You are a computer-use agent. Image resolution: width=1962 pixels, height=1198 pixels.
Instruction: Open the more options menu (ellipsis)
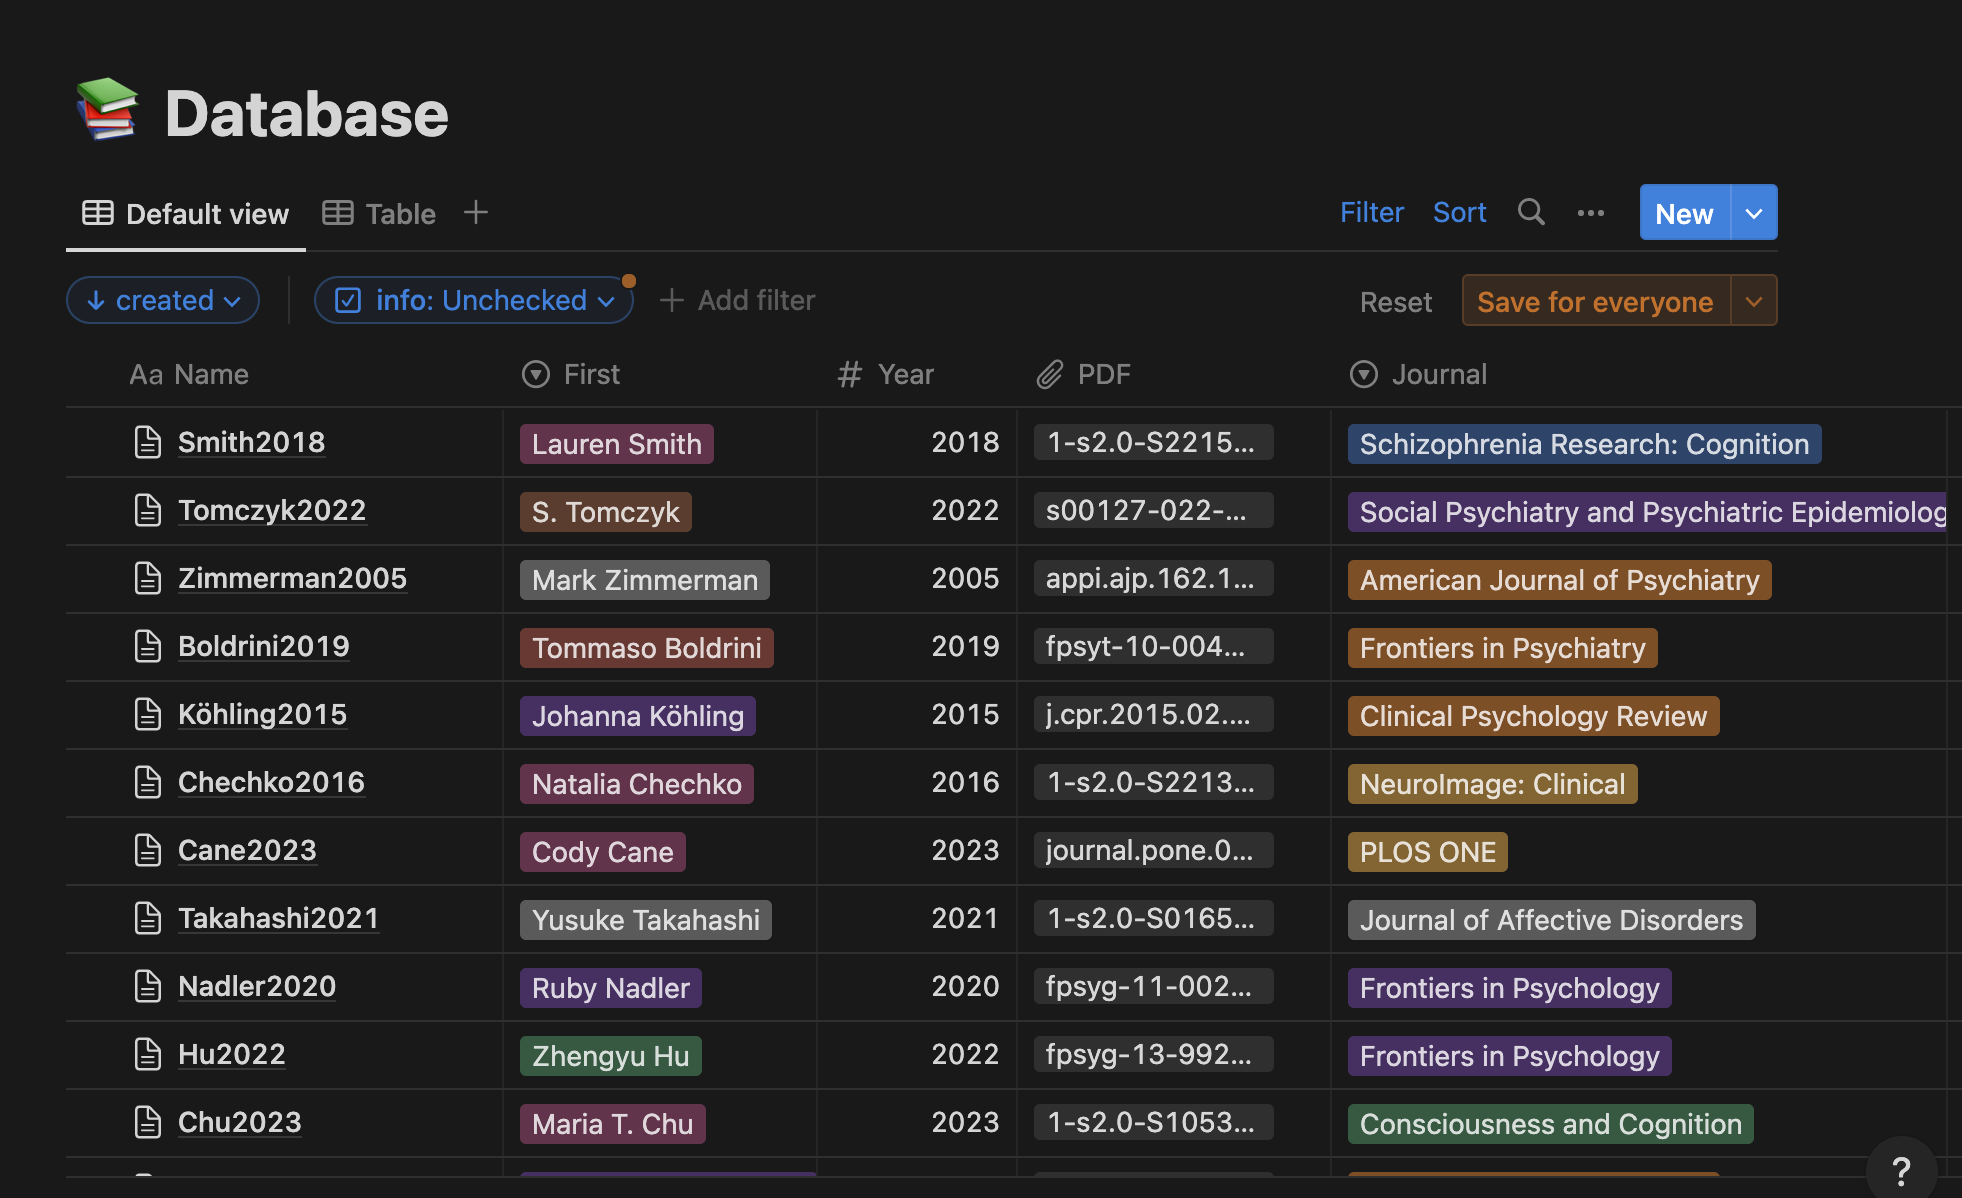pyautogui.click(x=1591, y=212)
